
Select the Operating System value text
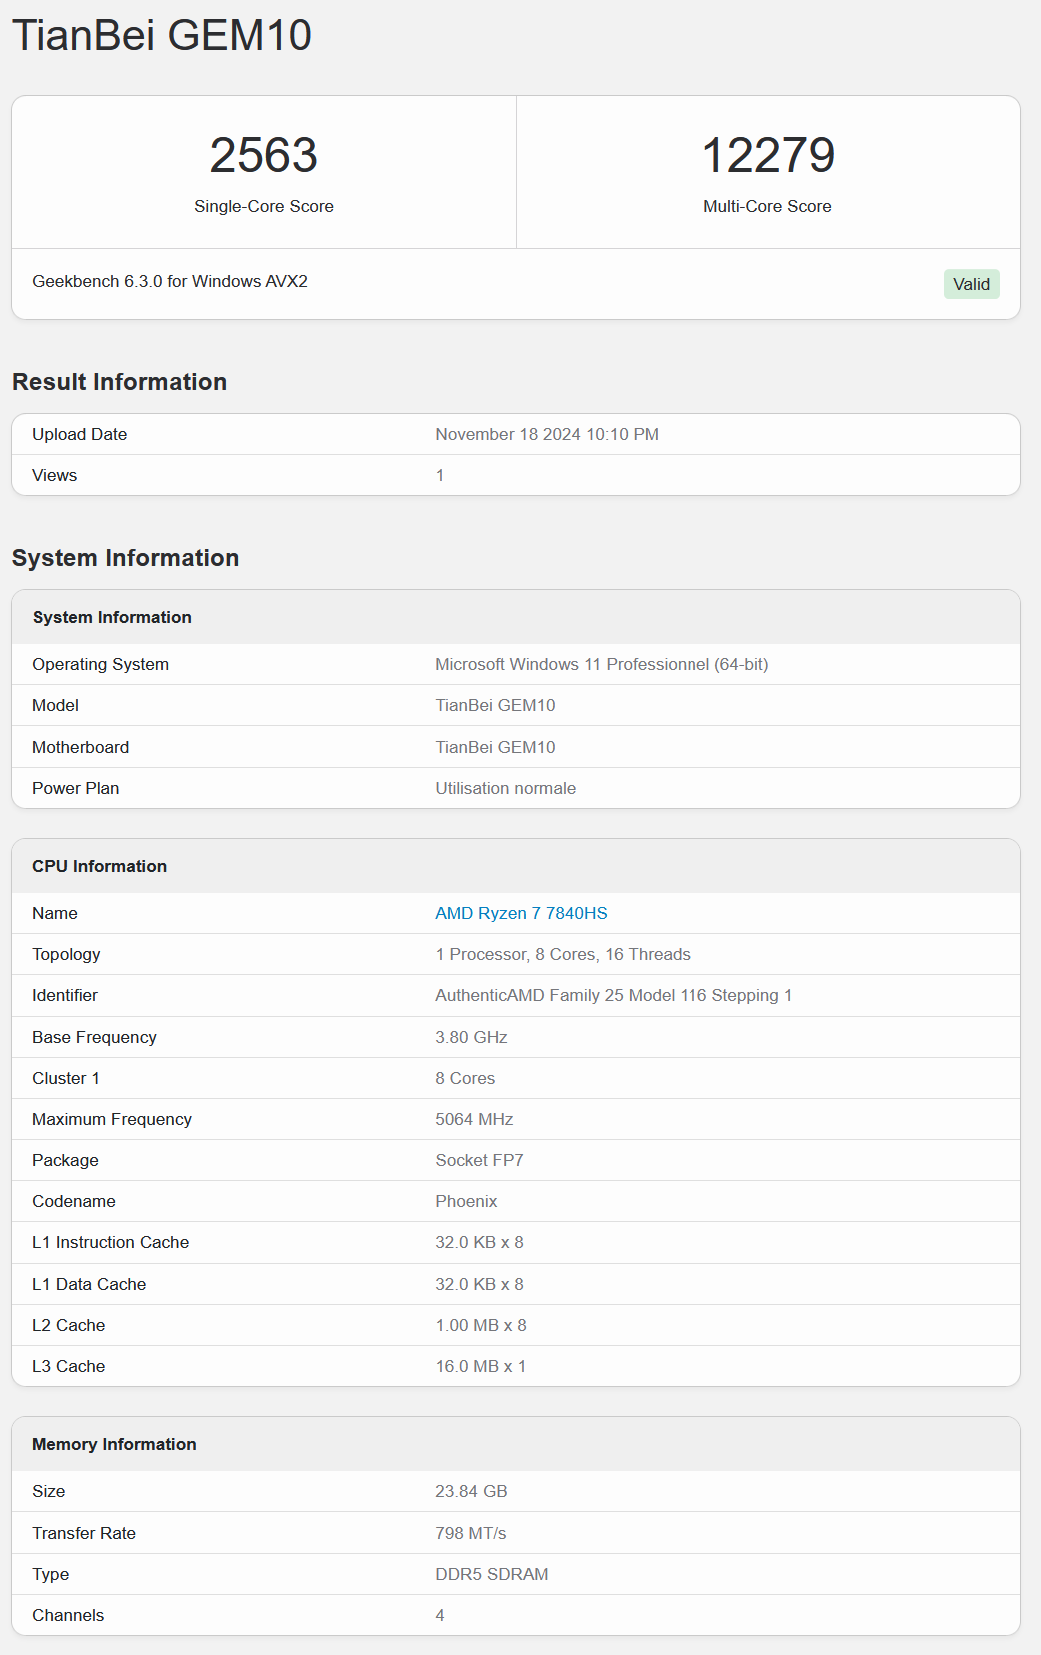[602, 664]
